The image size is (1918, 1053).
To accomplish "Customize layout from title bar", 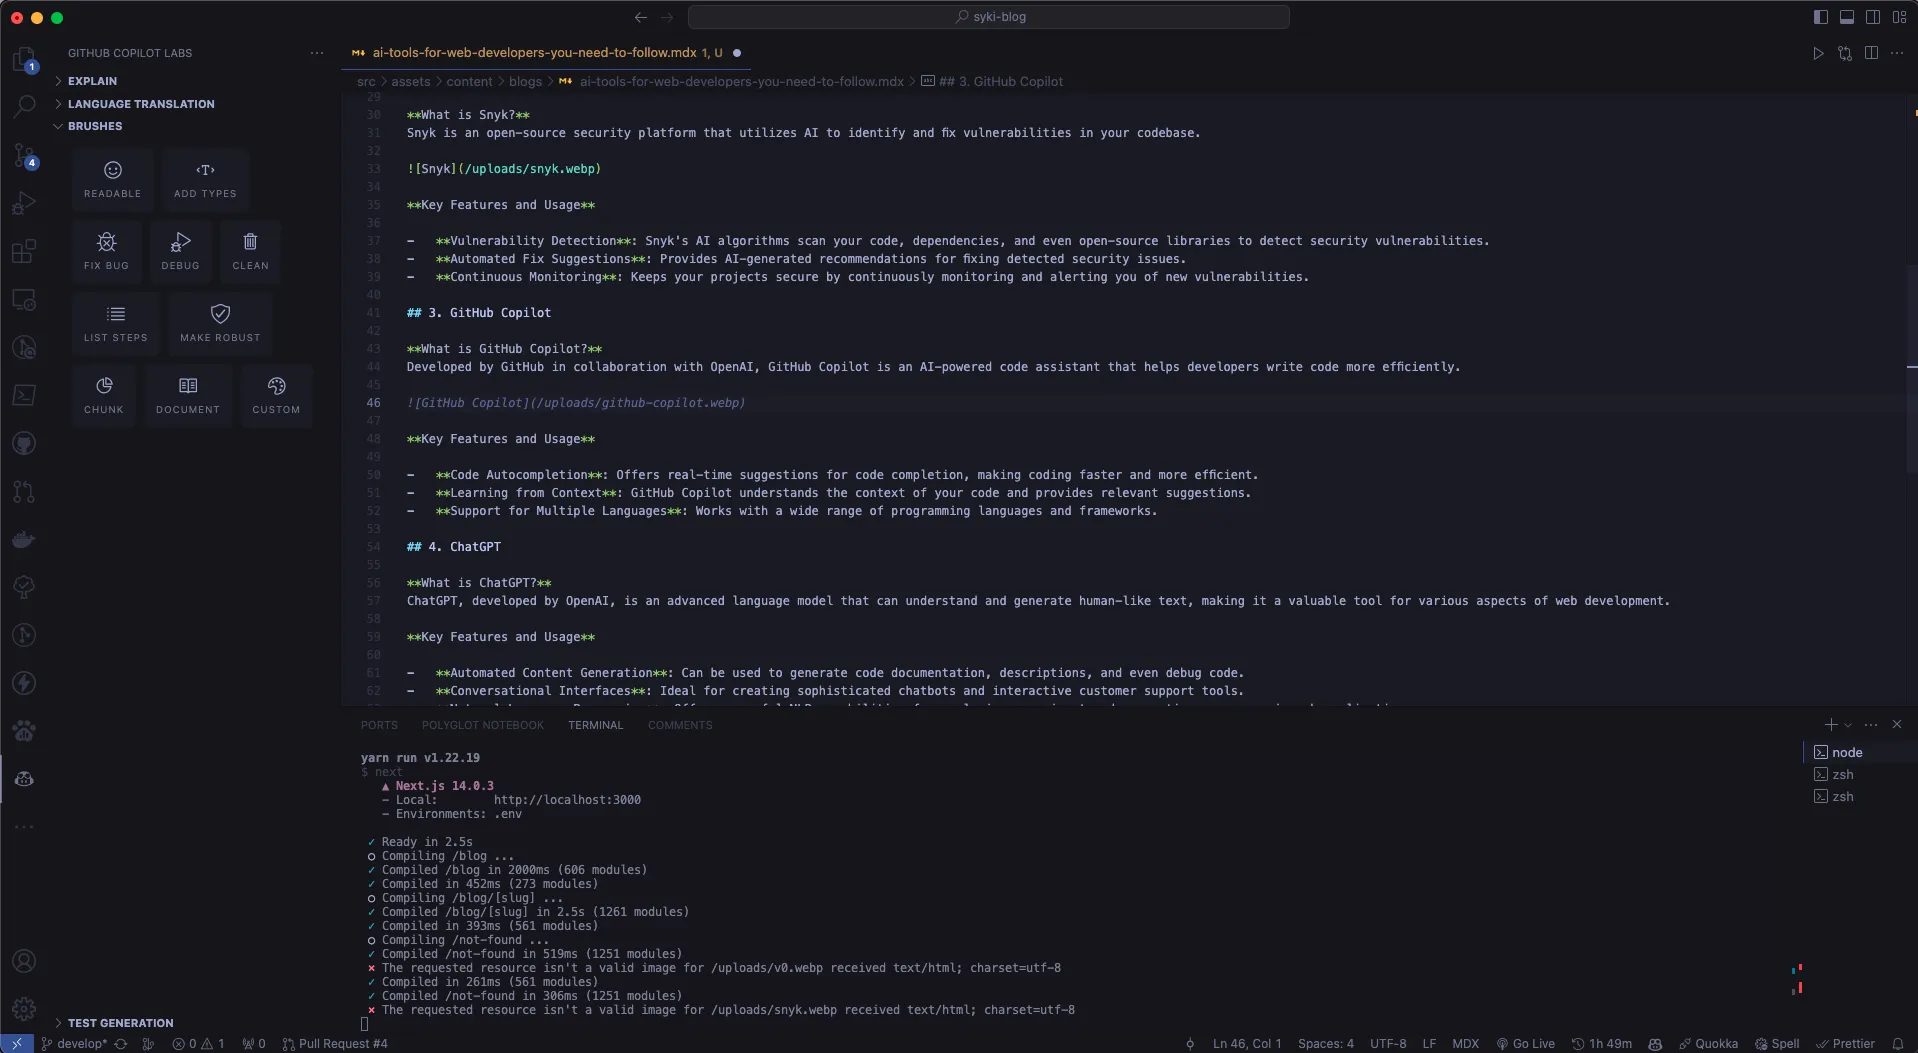I will (x=1899, y=17).
